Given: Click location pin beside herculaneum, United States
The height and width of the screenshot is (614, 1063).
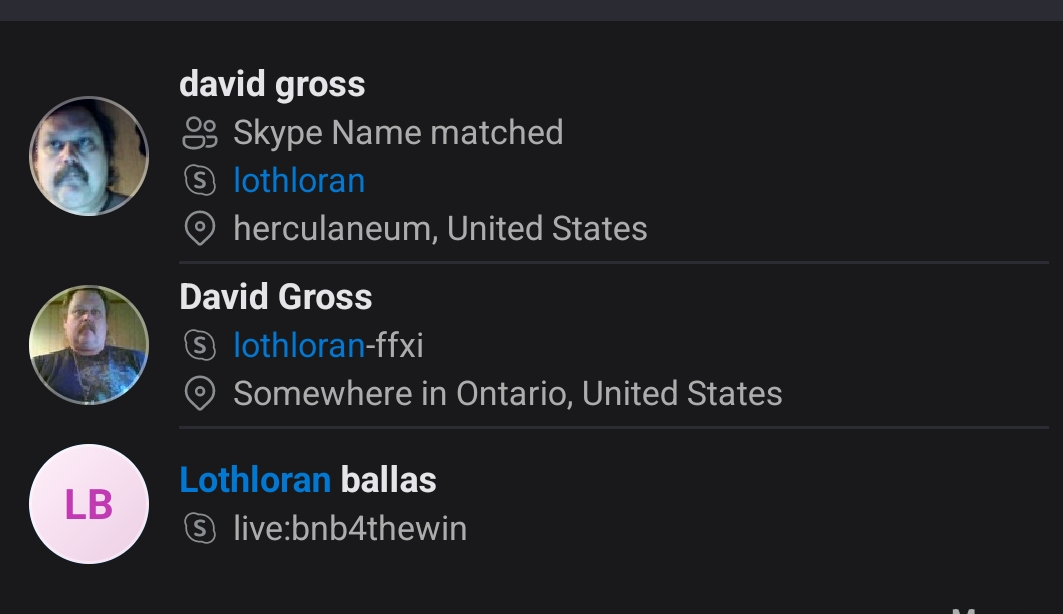Looking at the screenshot, I should tap(200, 228).
